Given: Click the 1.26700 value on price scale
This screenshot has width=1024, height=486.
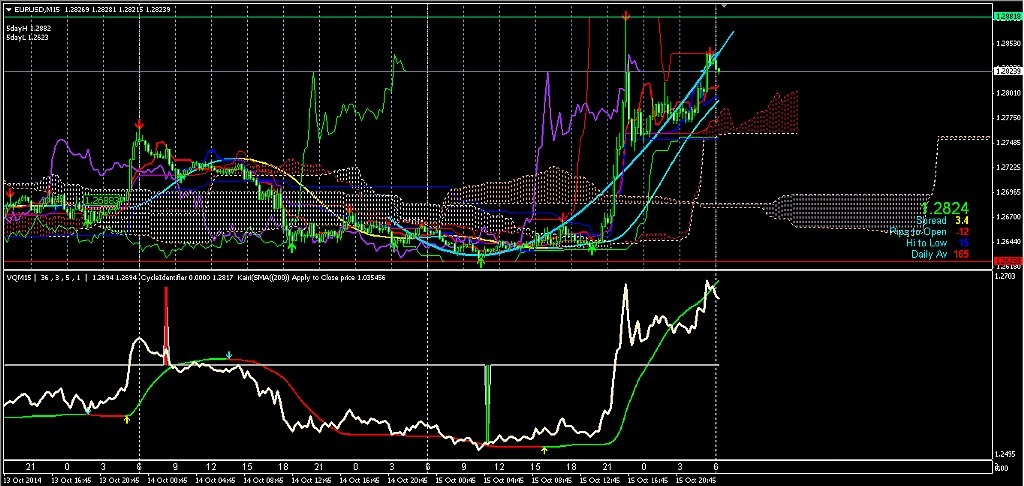Looking at the screenshot, I should [1008, 217].
